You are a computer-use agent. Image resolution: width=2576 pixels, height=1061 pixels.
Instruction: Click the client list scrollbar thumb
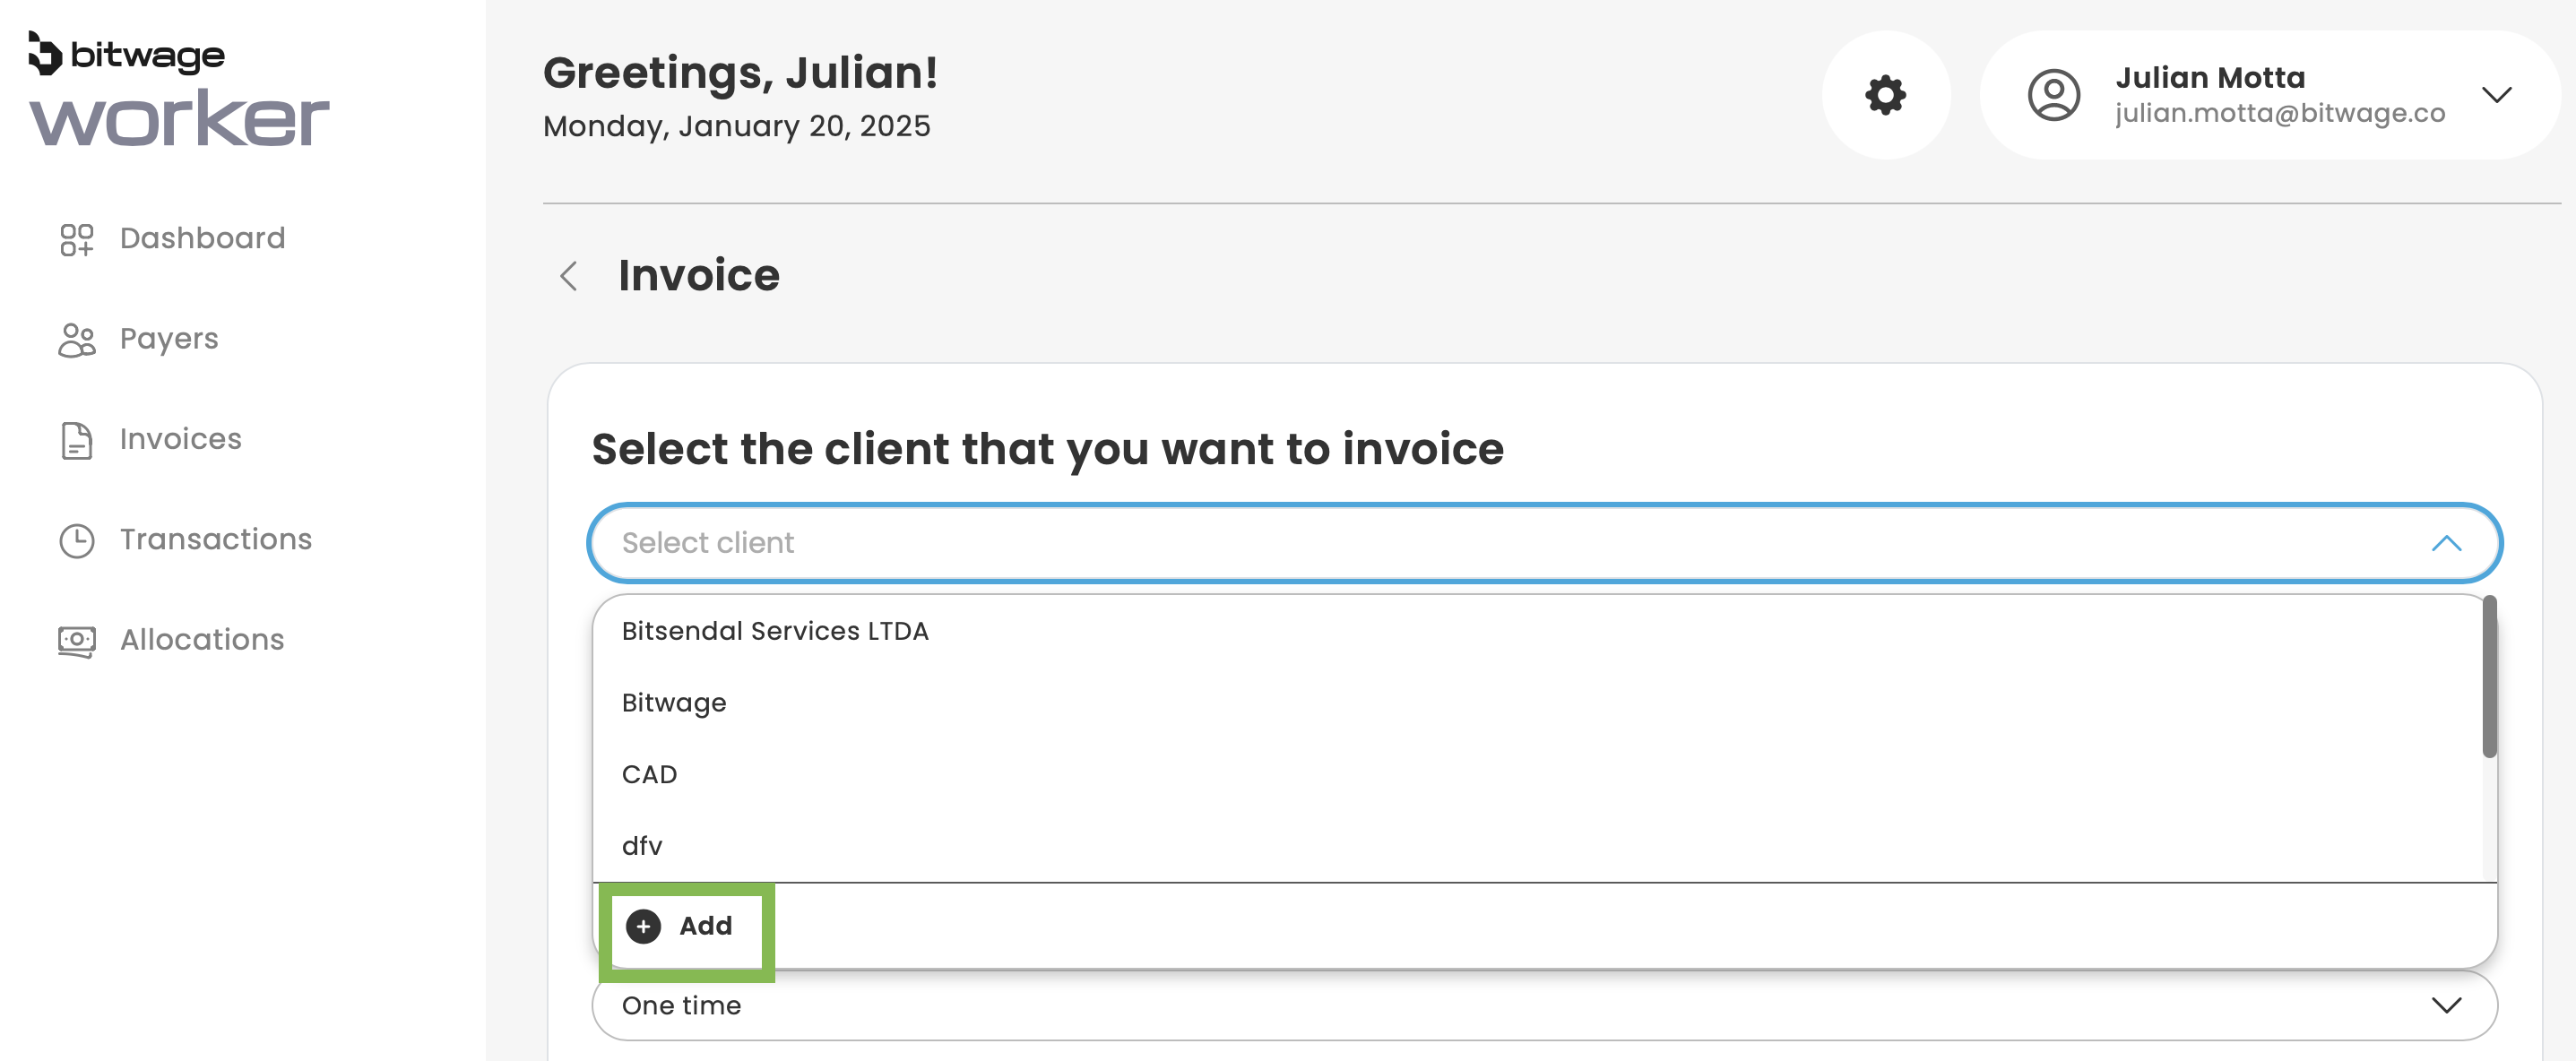coord(2489,676)
